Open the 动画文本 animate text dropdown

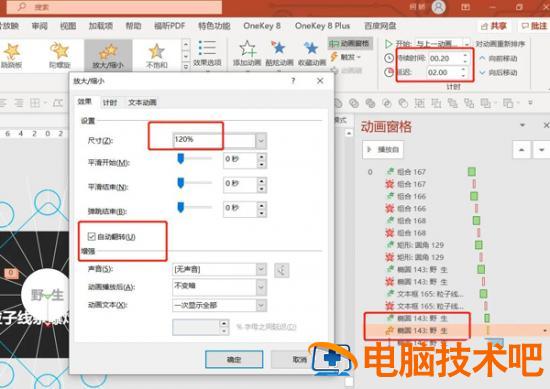(x=261, y=305)
